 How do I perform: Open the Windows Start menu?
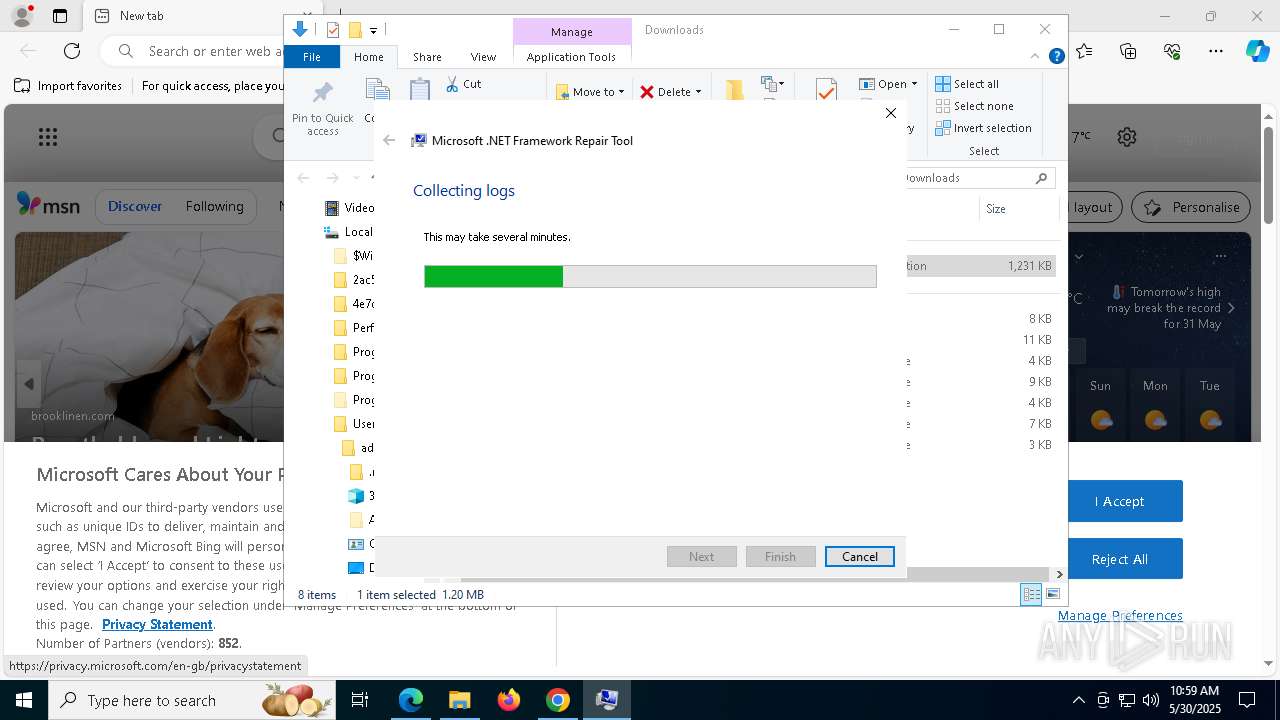tap(23, 700)
